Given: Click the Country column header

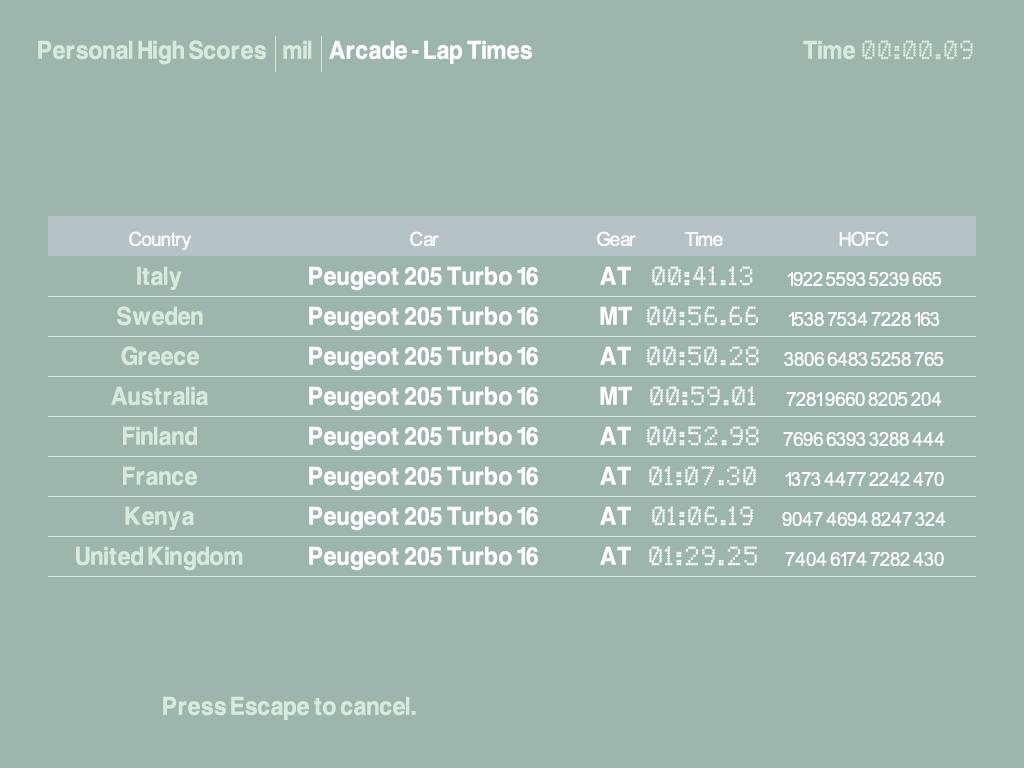Looking at the screenshot, I should [x=159, y=239].
